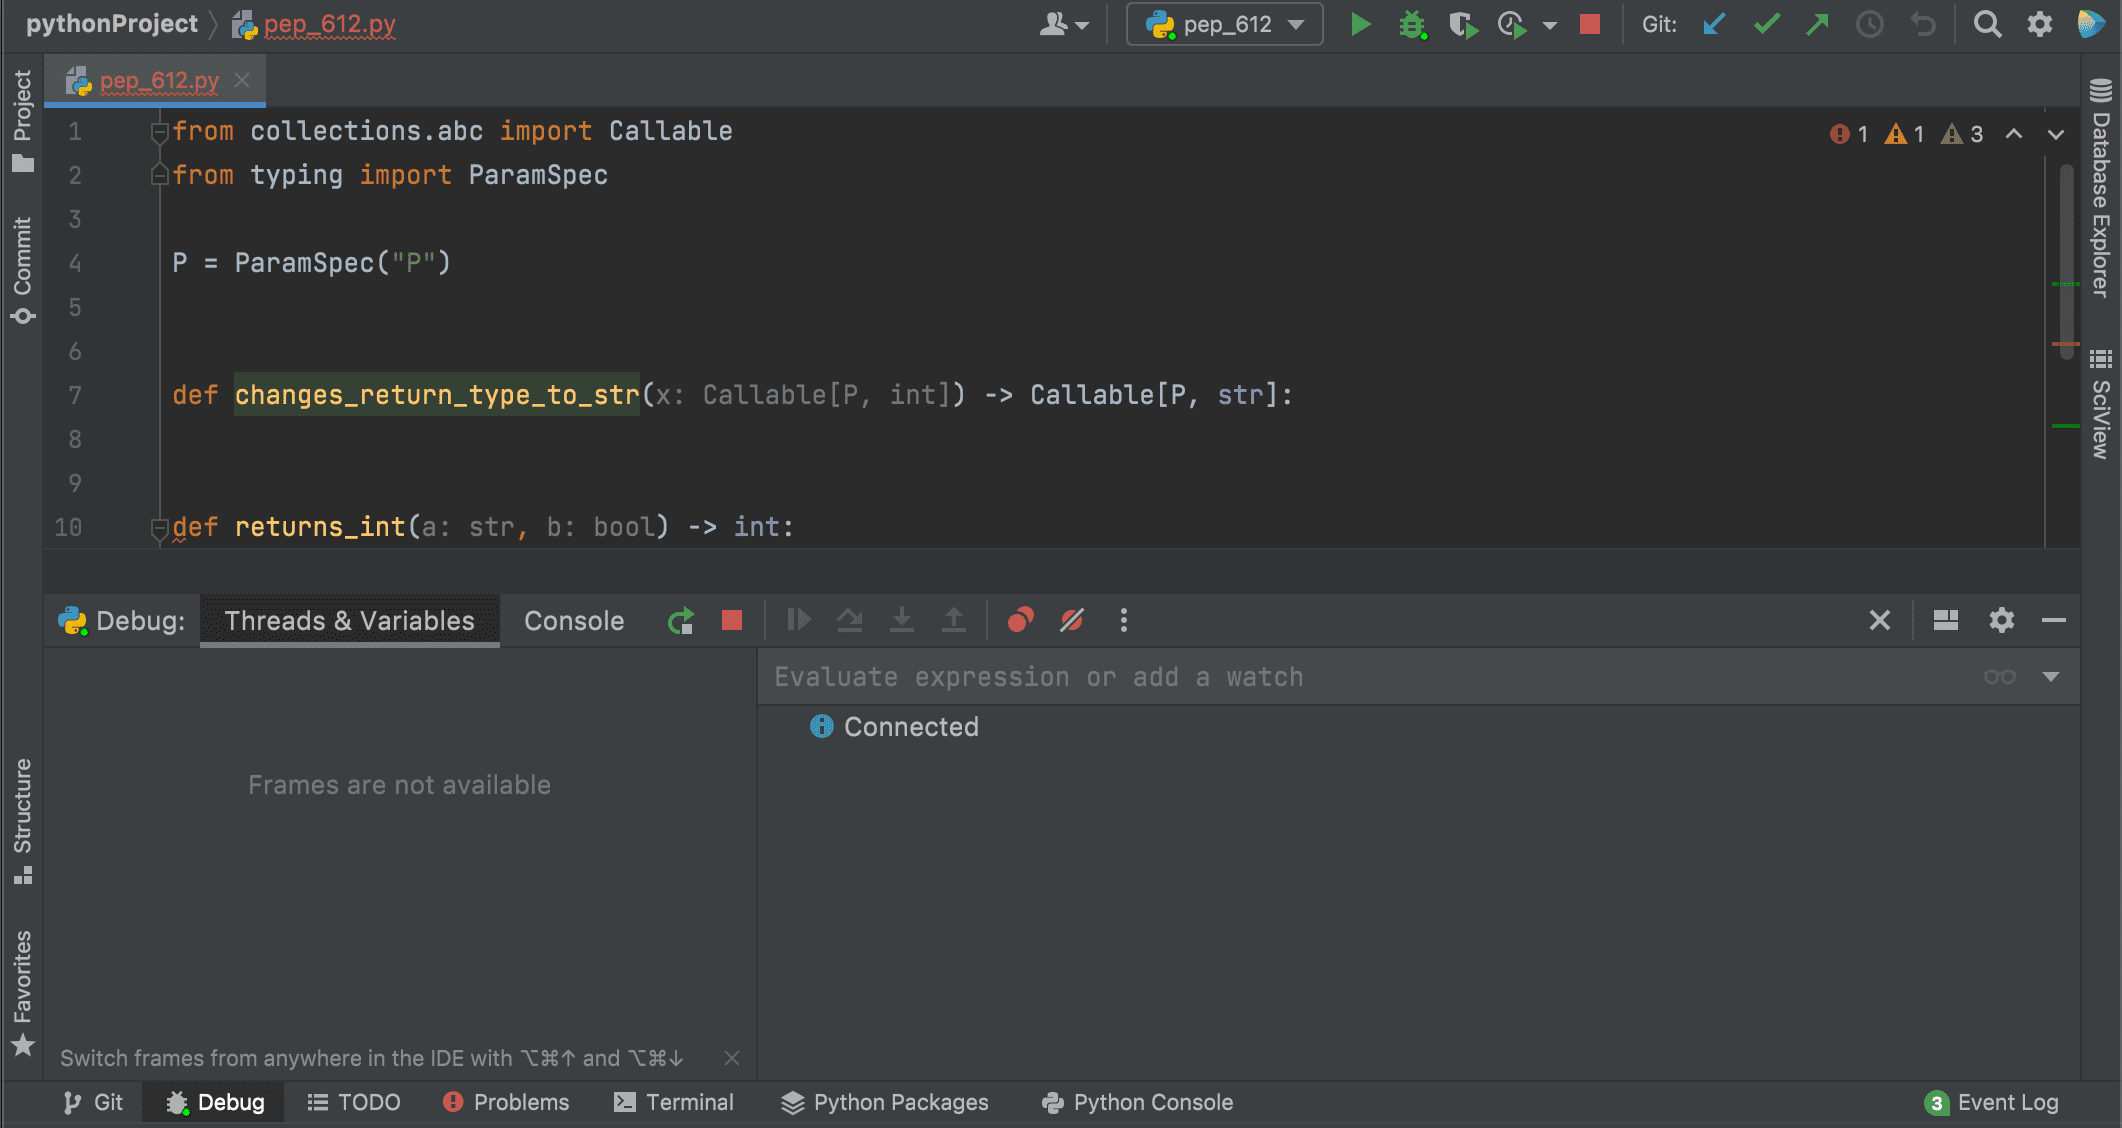This screenshot has height=1128, width=2122.
Task: Collapse the returns_int function fold marker
Action: (159, 527)
